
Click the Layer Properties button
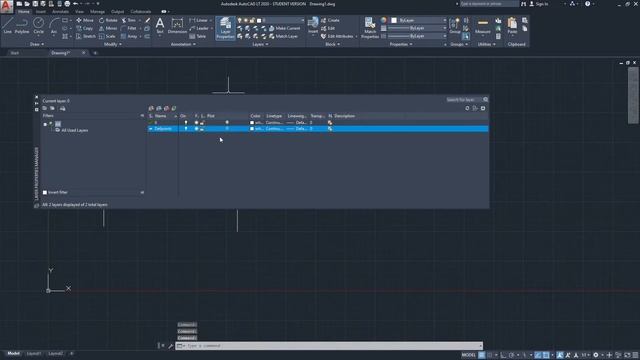pos(225,28)
